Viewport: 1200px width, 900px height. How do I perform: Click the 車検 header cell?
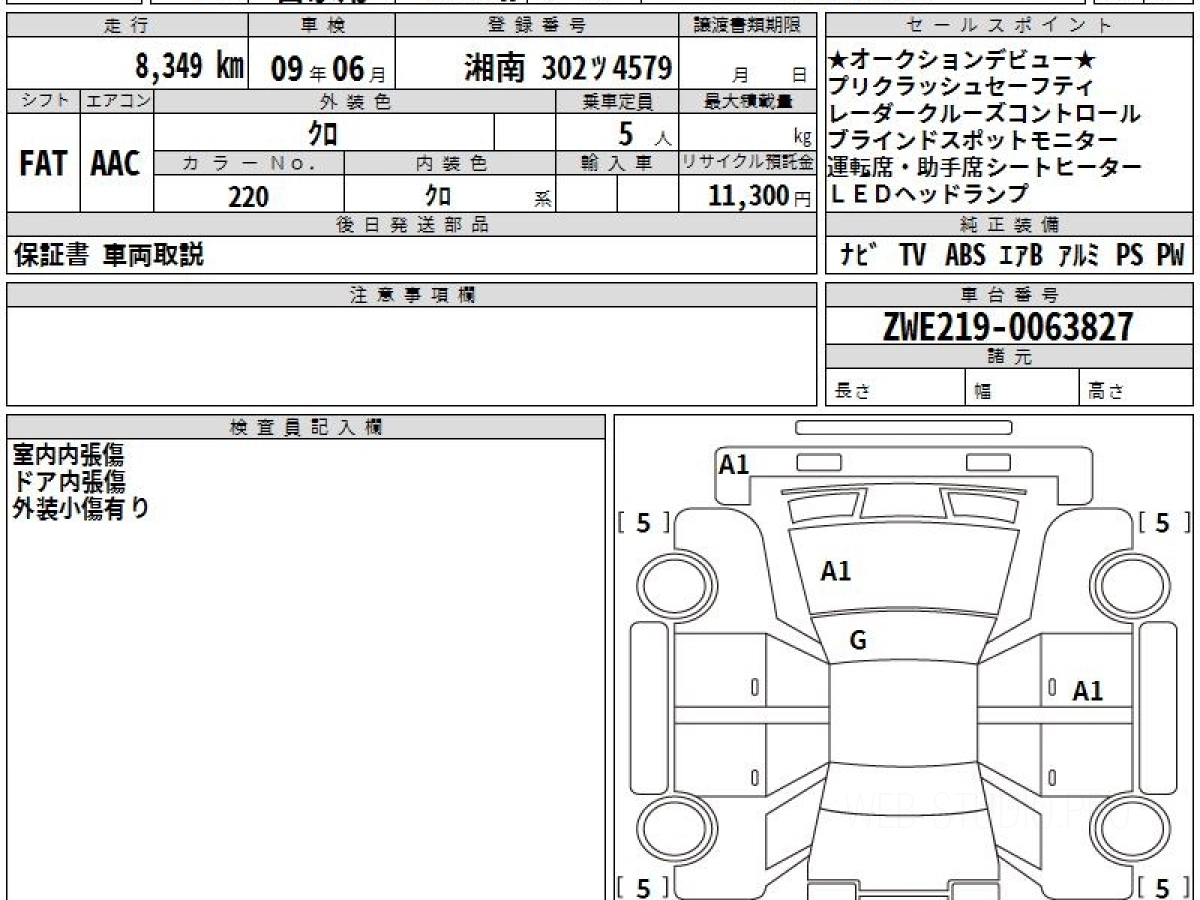click(321, 26)
